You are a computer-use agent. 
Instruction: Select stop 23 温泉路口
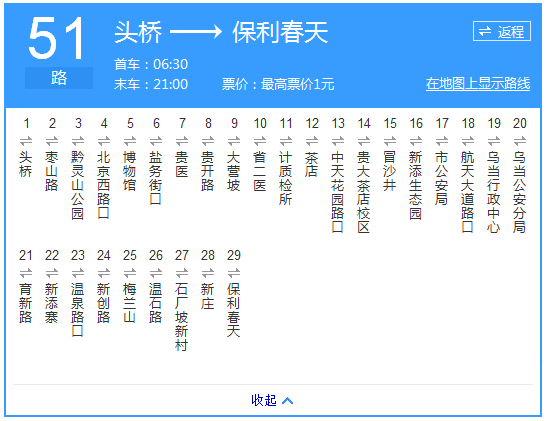click(x=78, y=310)
